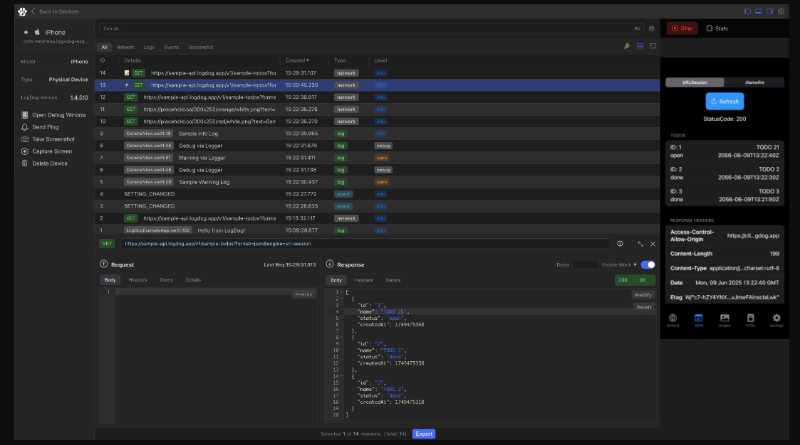Click the LogDog paw logo
Screen dimensions: 800x445
(x=20, y=10)
